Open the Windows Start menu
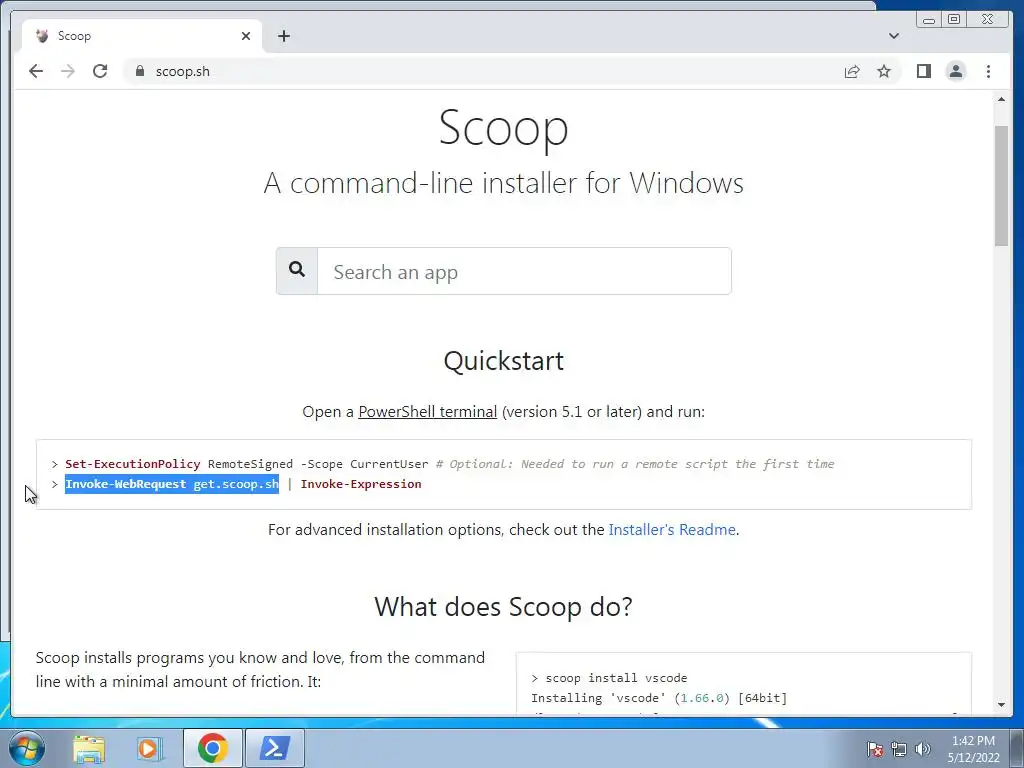The image size is (1024, 768). click(27, 748)
